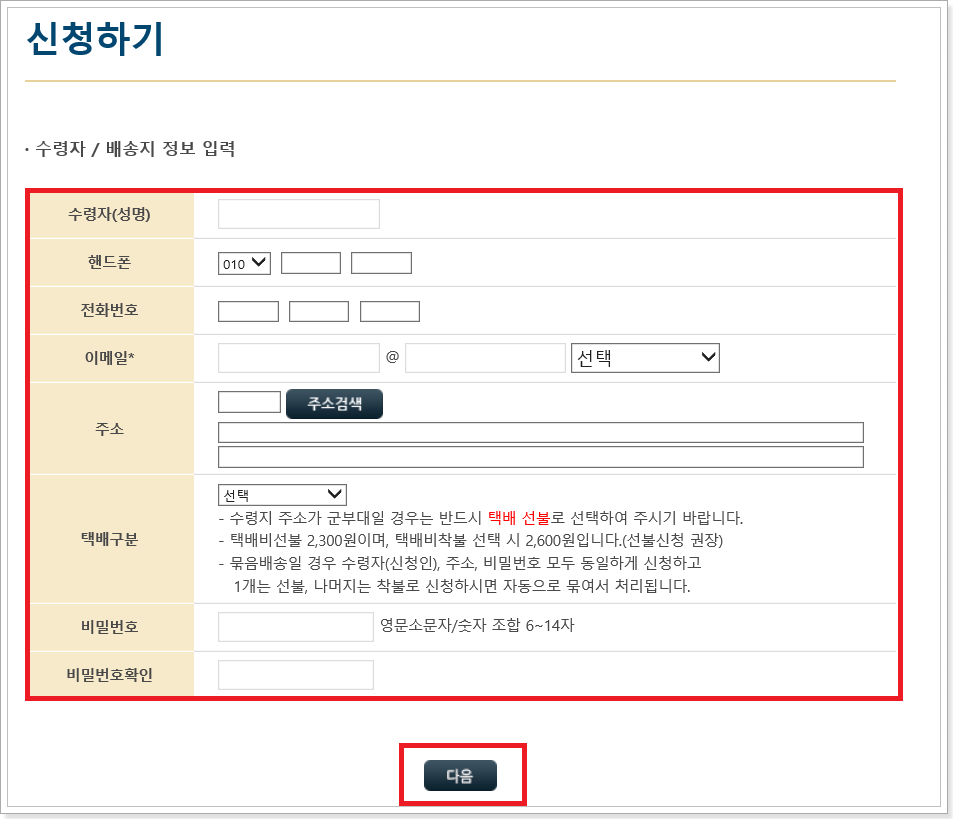
Task: Click the second address line field
Action: (540, 457)
